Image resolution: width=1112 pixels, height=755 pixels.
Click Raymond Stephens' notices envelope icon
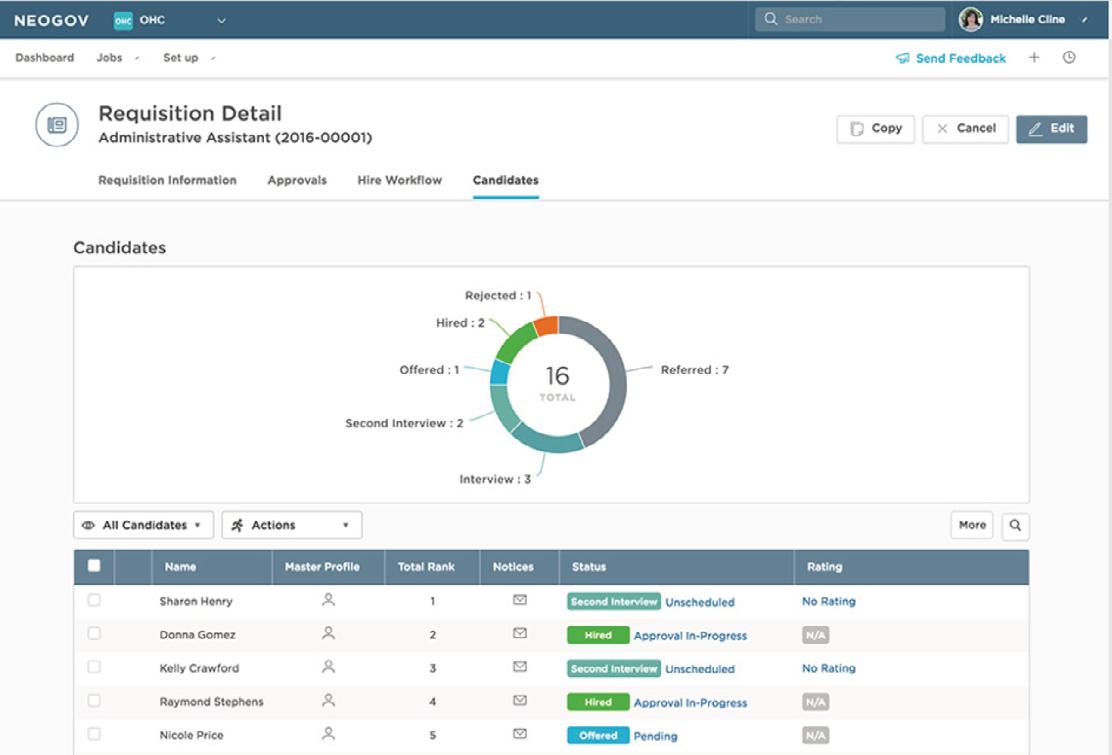click(x=520, y=700)
